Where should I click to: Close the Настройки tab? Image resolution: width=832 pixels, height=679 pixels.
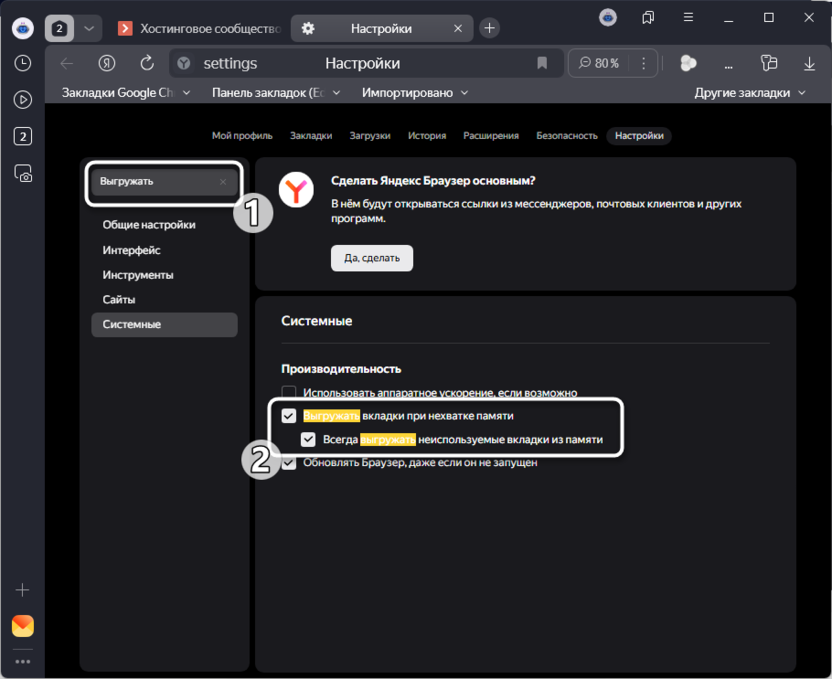(x=458, y=29)
